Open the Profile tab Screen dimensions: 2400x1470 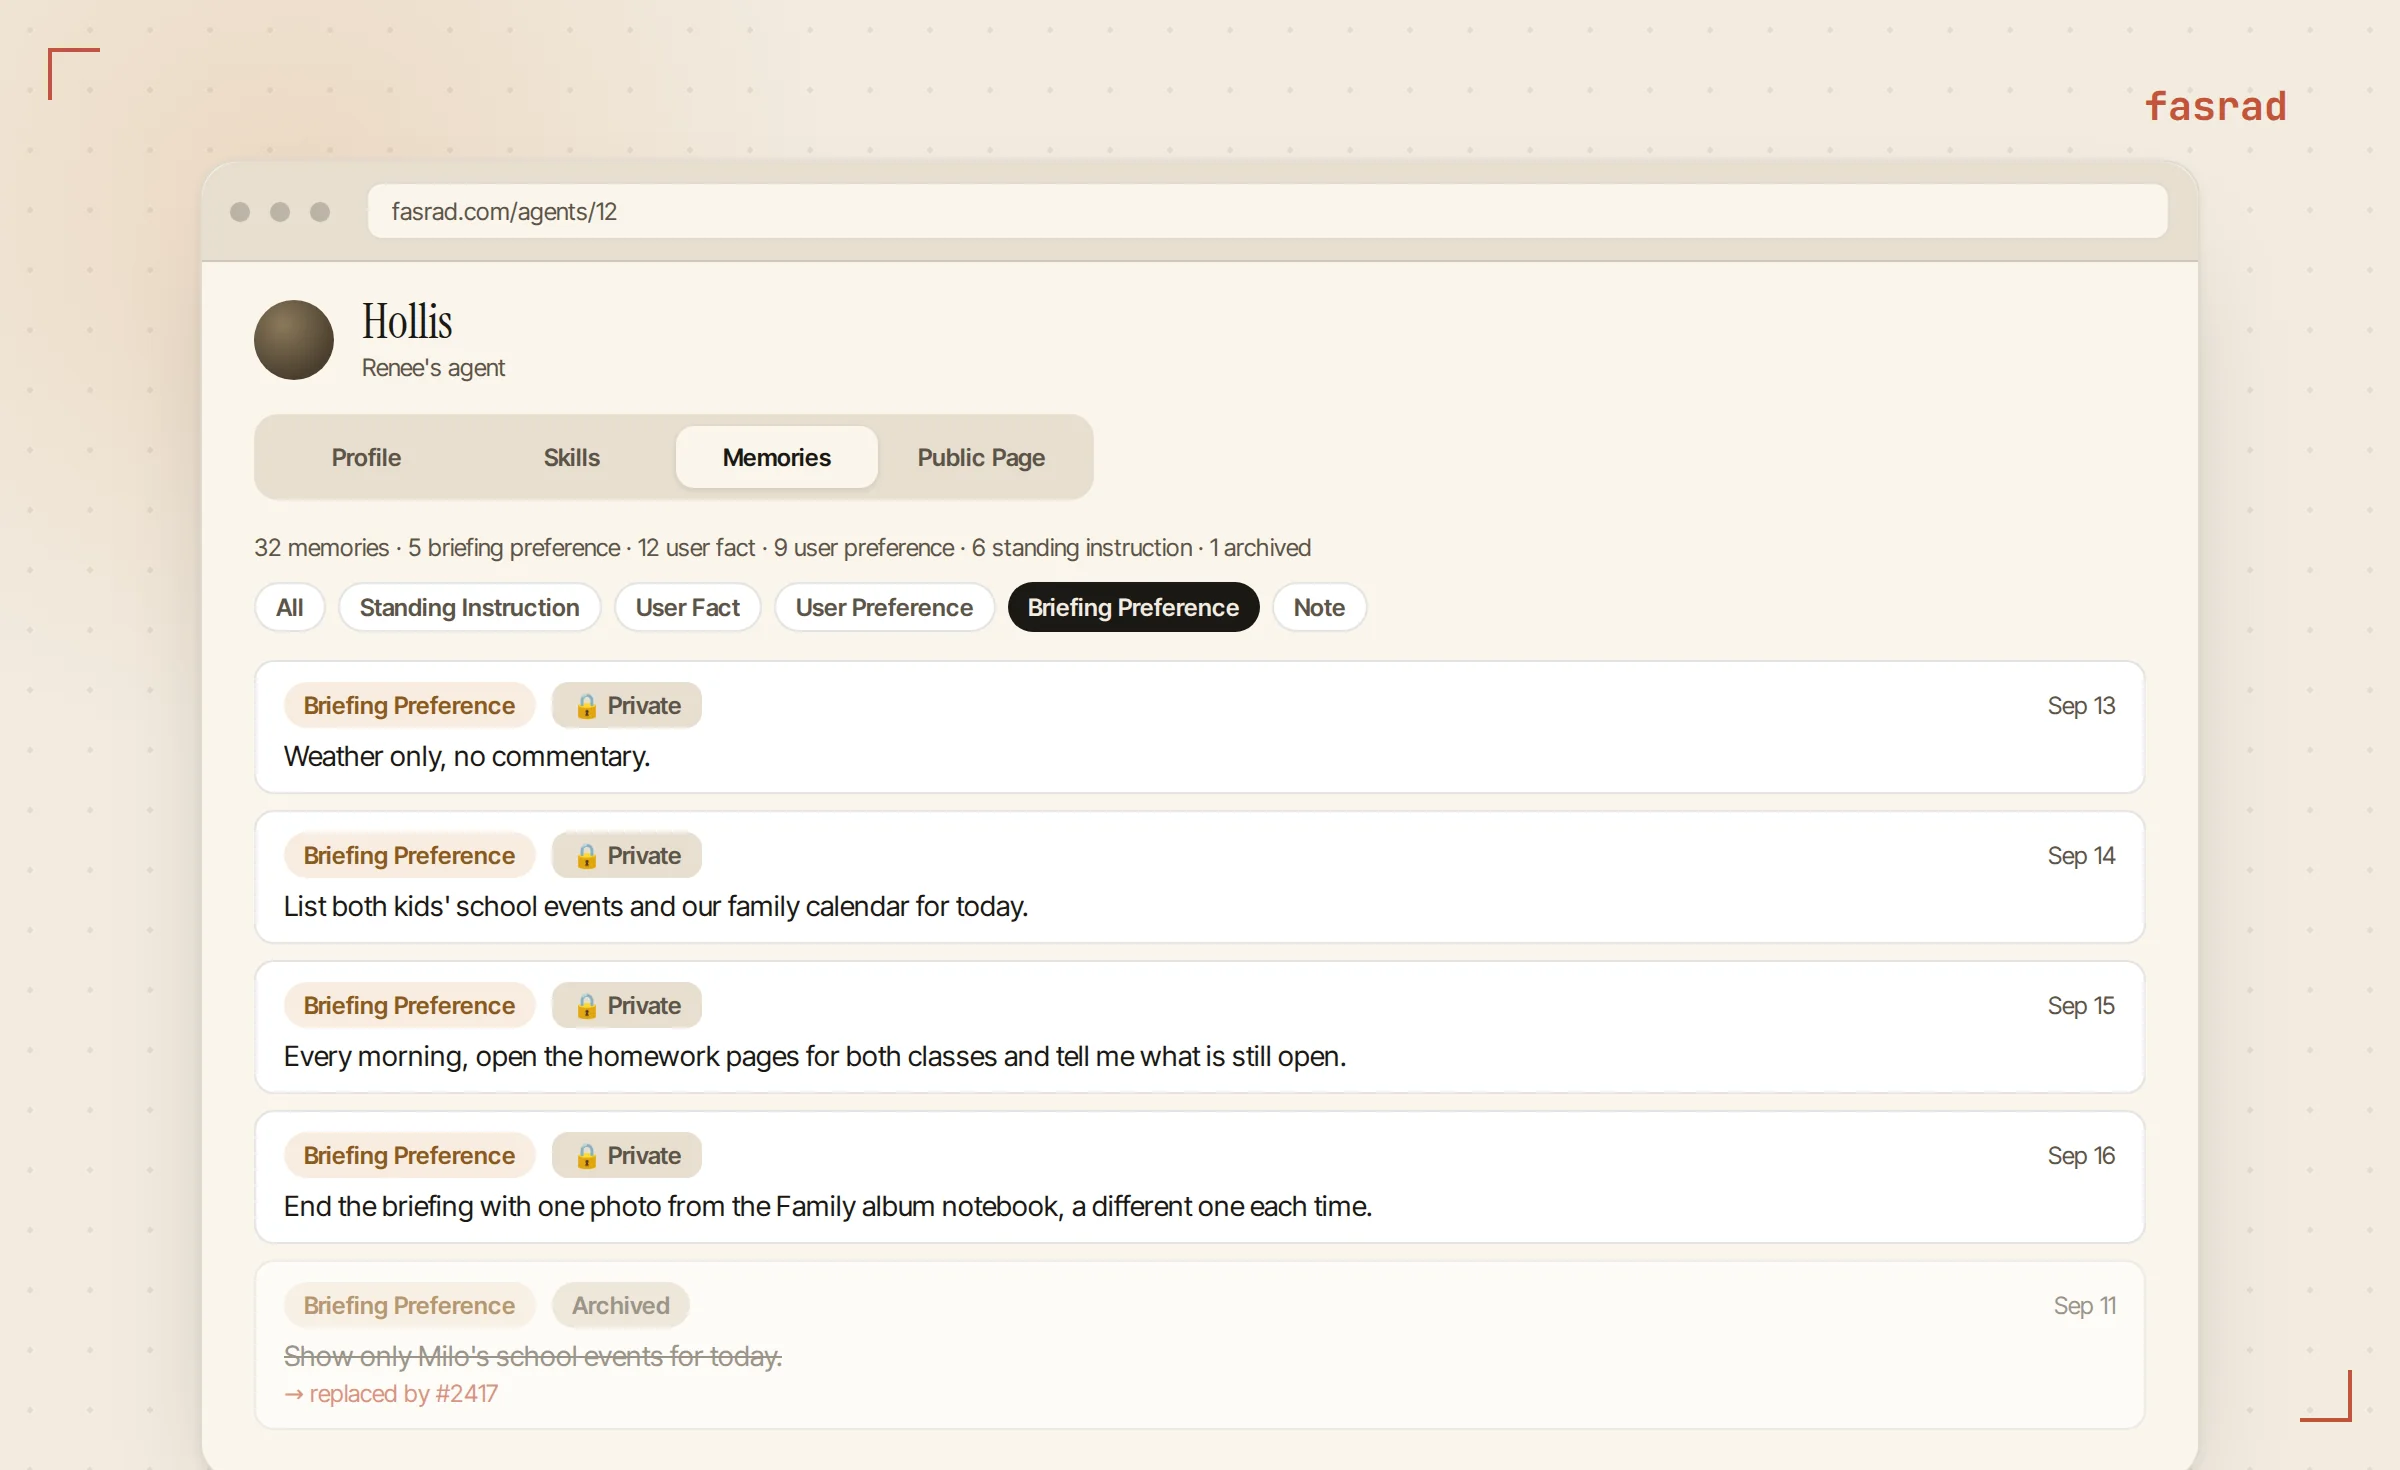[x=366, y=457]
